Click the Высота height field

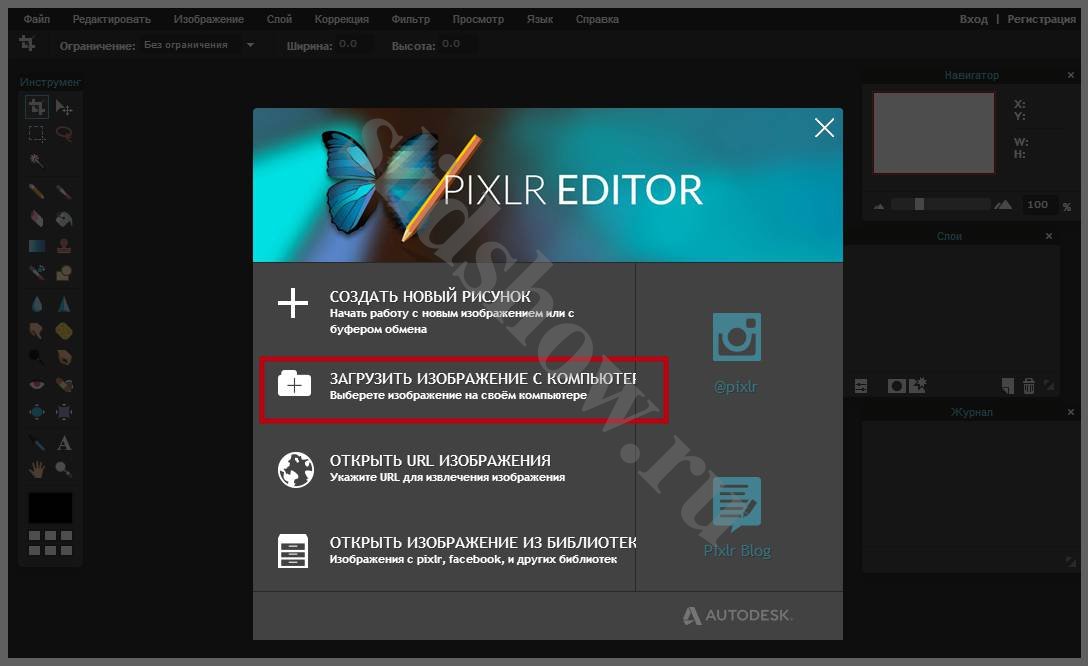[x=457, y=44]
